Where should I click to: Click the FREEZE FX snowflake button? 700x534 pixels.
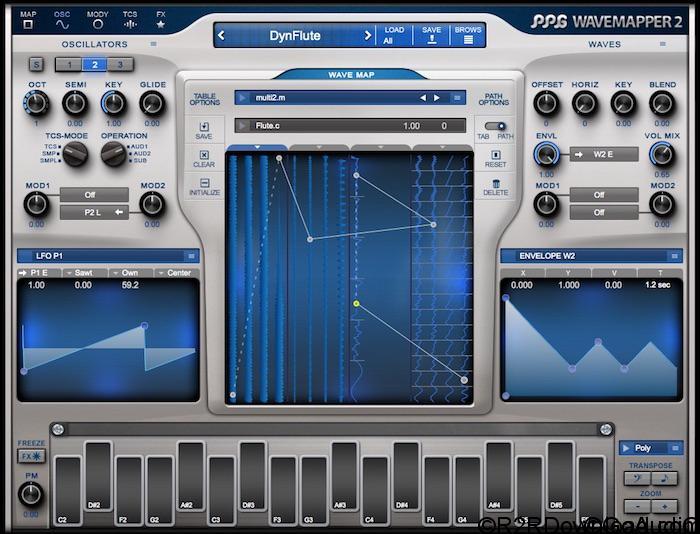(32, 456)
